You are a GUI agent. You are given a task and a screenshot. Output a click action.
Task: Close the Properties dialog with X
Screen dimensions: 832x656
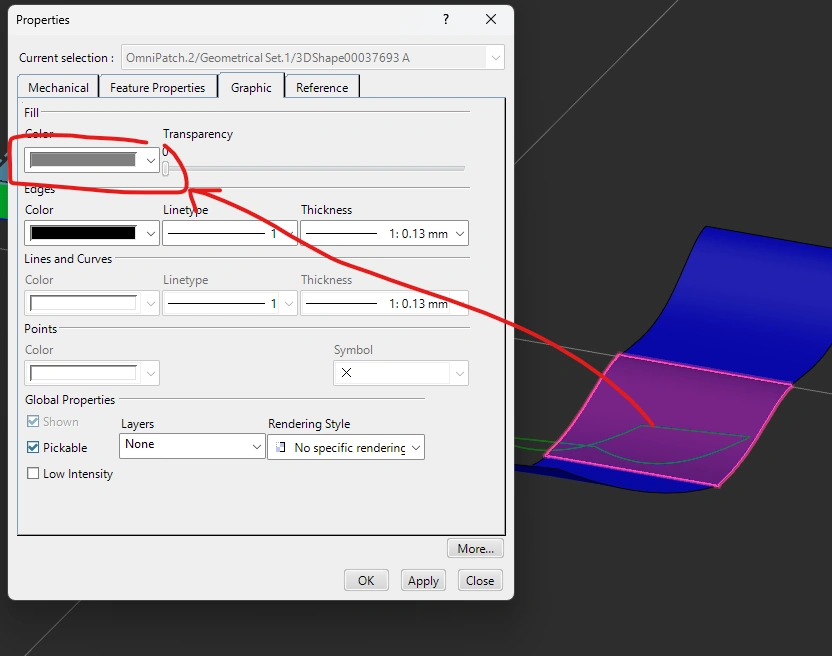click(x=491, y=20)
